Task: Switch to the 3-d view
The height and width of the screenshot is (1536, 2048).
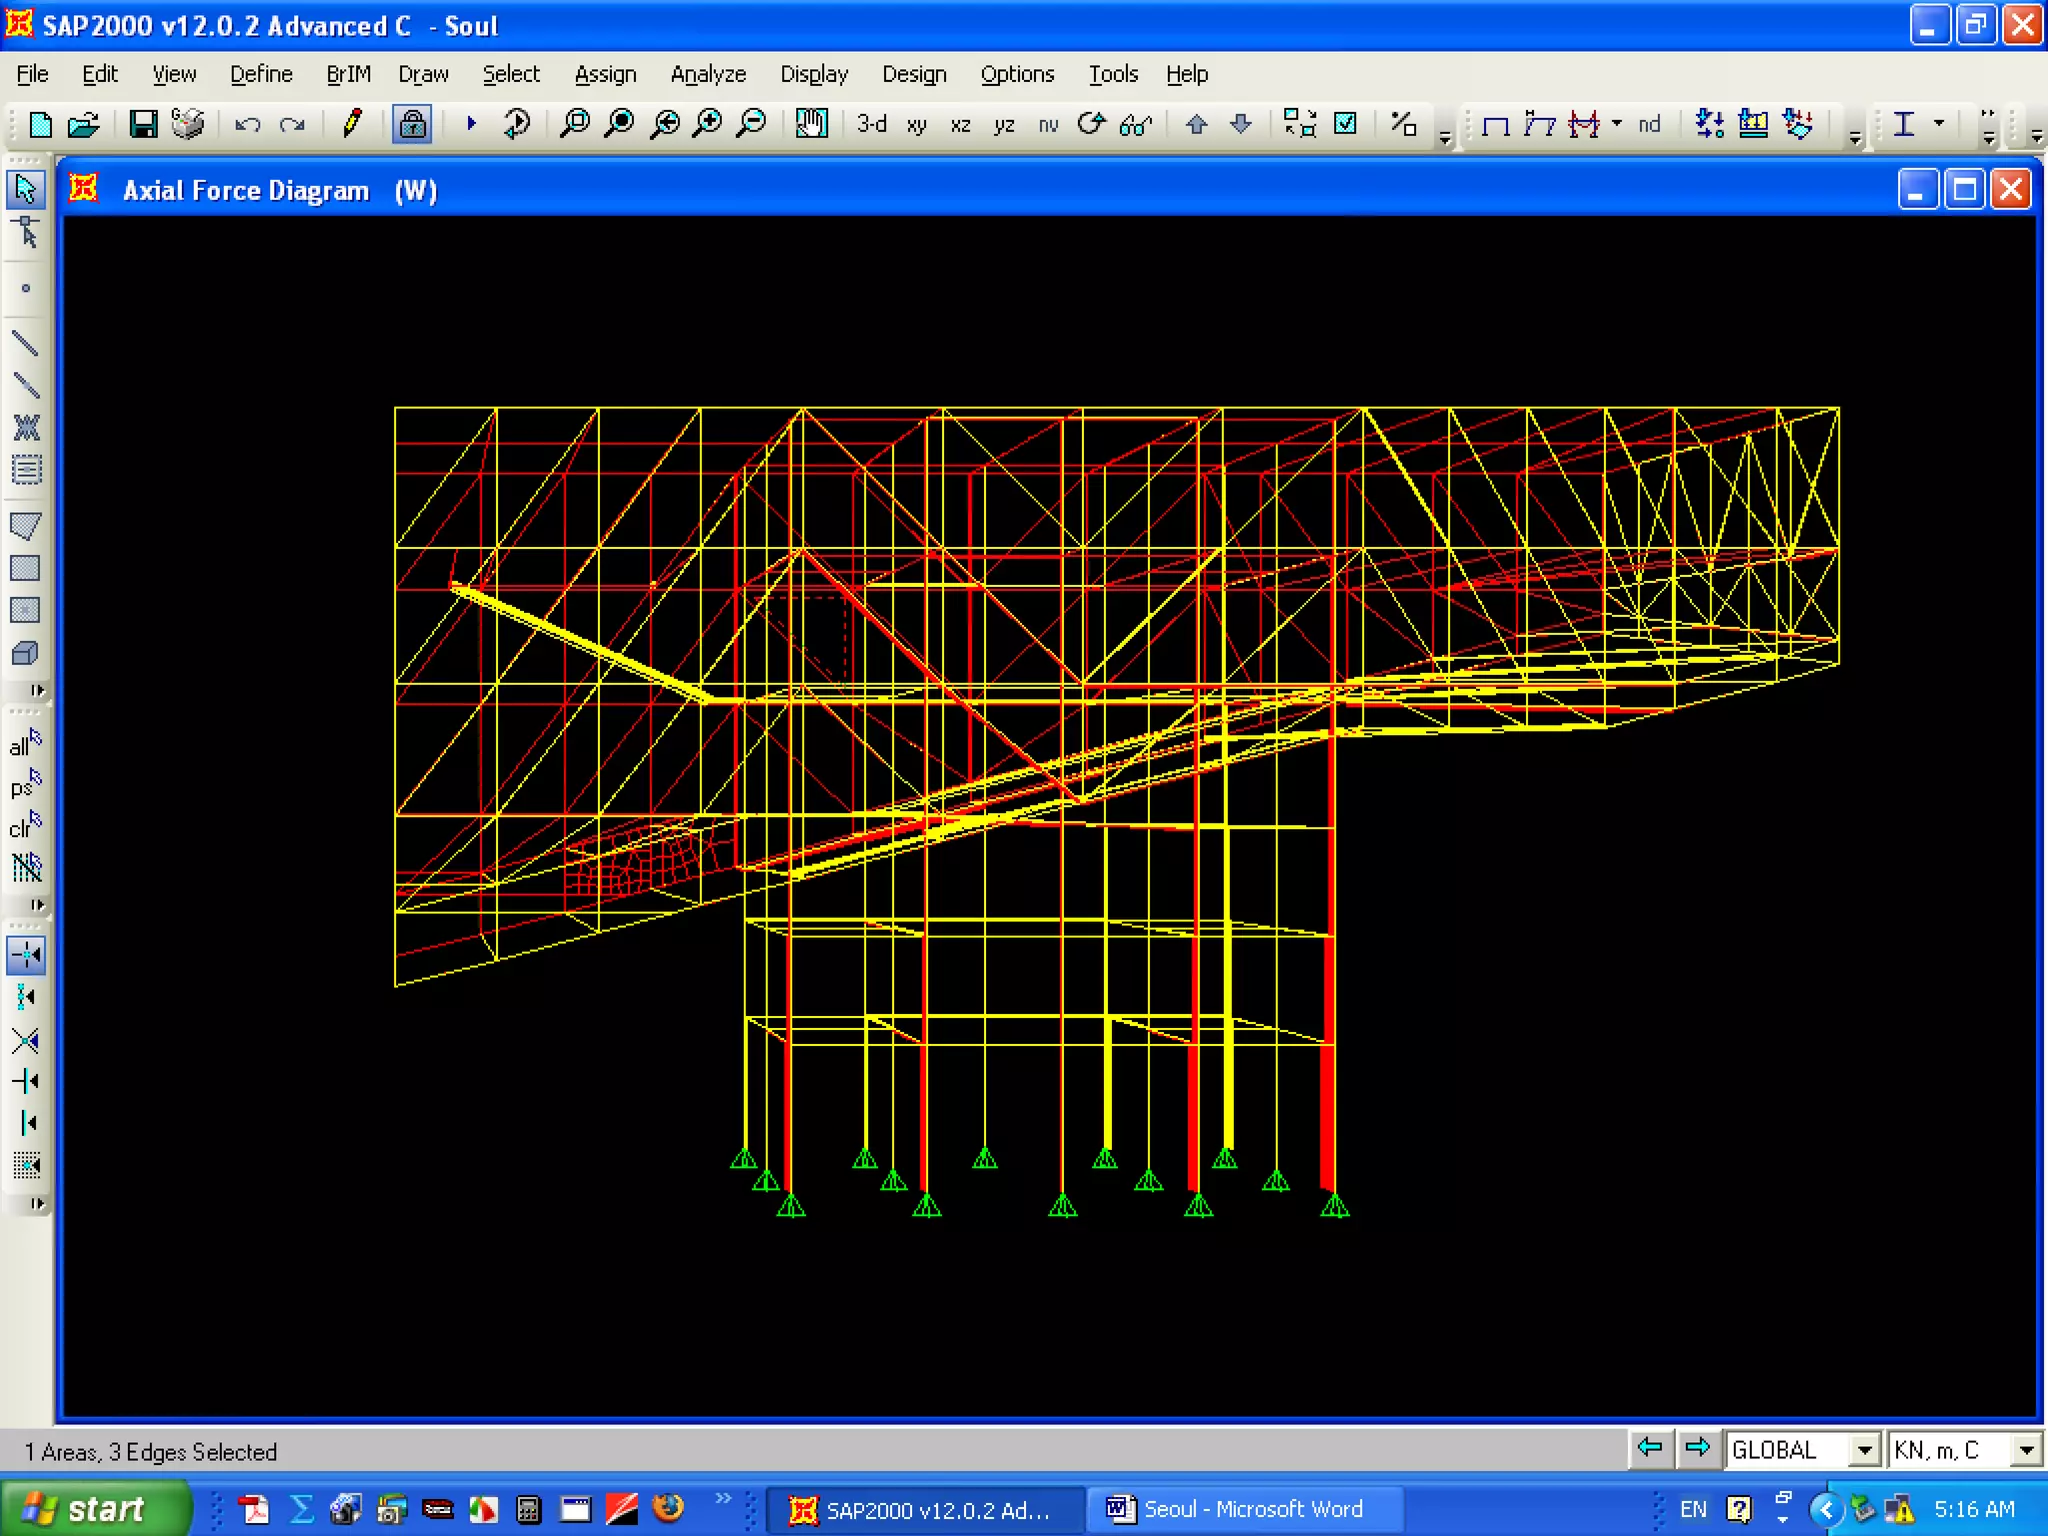Action: 871,124
